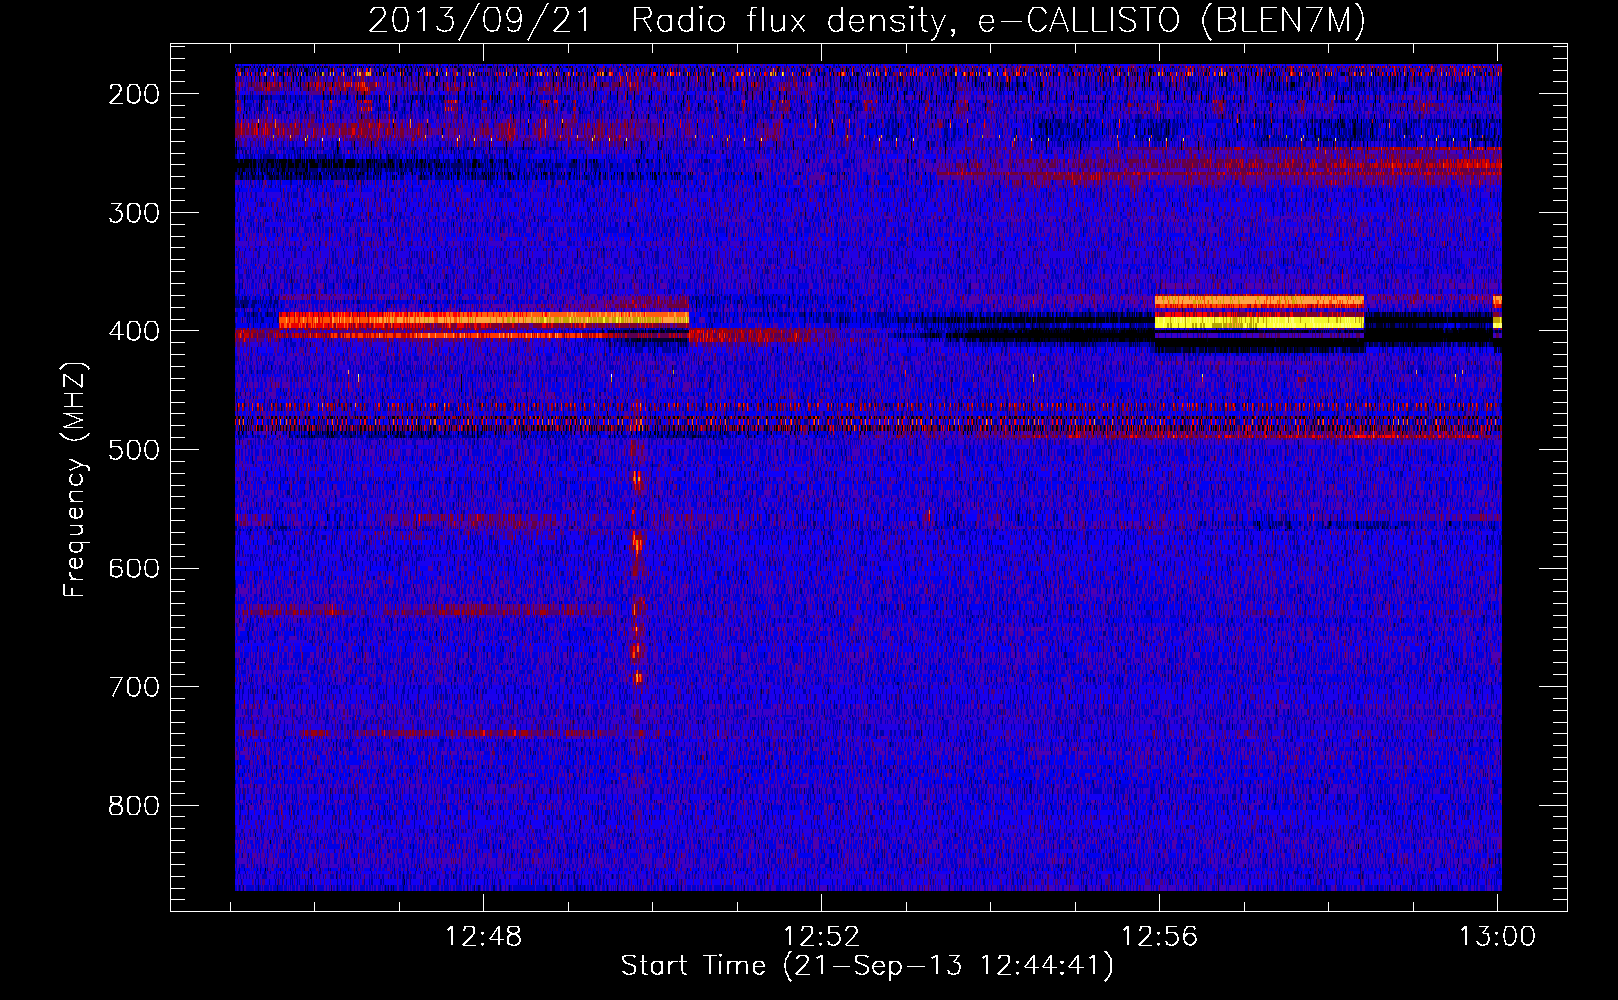The image size is (1618, 1000).
Task: Click the "13:00" time tick label
Action: tap(1497, 937)
